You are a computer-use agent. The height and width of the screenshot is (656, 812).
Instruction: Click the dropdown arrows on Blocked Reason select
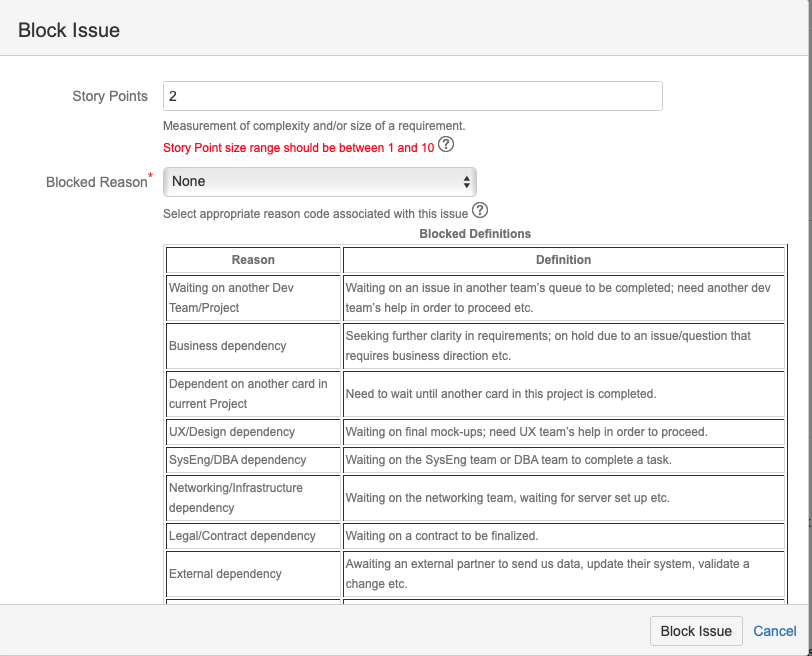pos(466,182)
